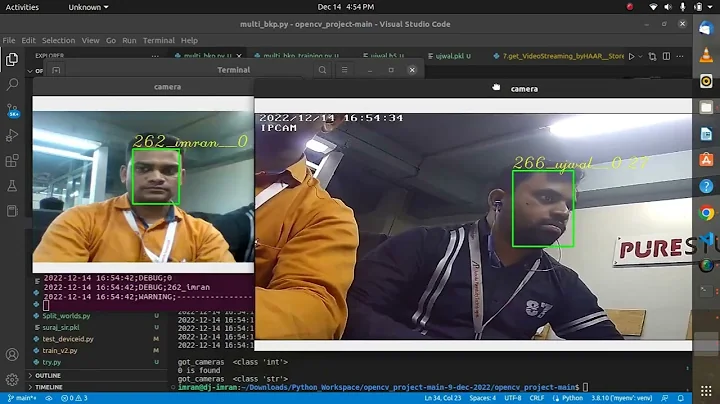Open Source Control view with 5K+ badge
This screenshot has width=720, height=404.
[x=12, y=110]
